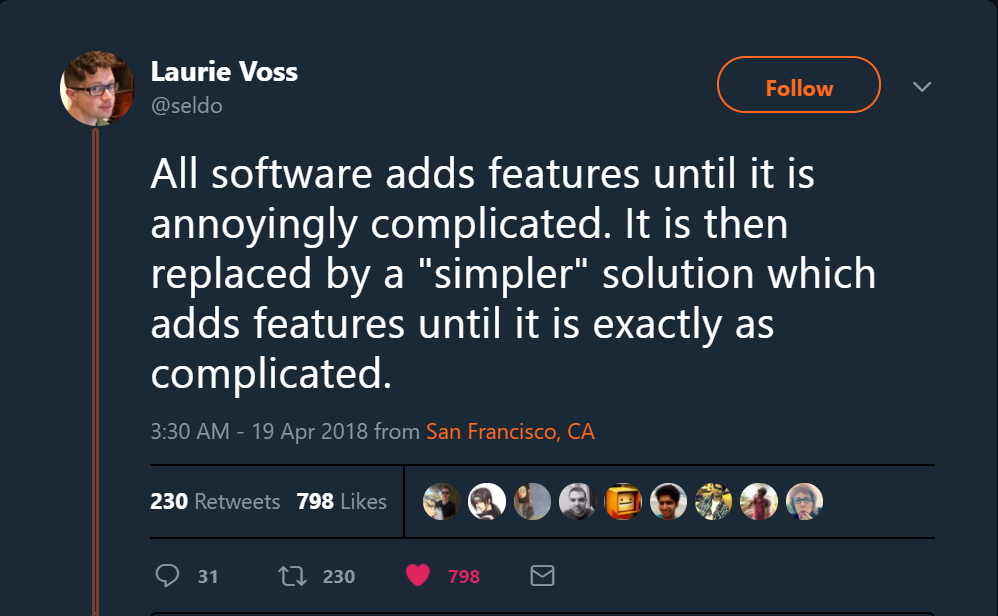
Task: Send tweet via the envelope icon
Action: [x=541, y=575]
